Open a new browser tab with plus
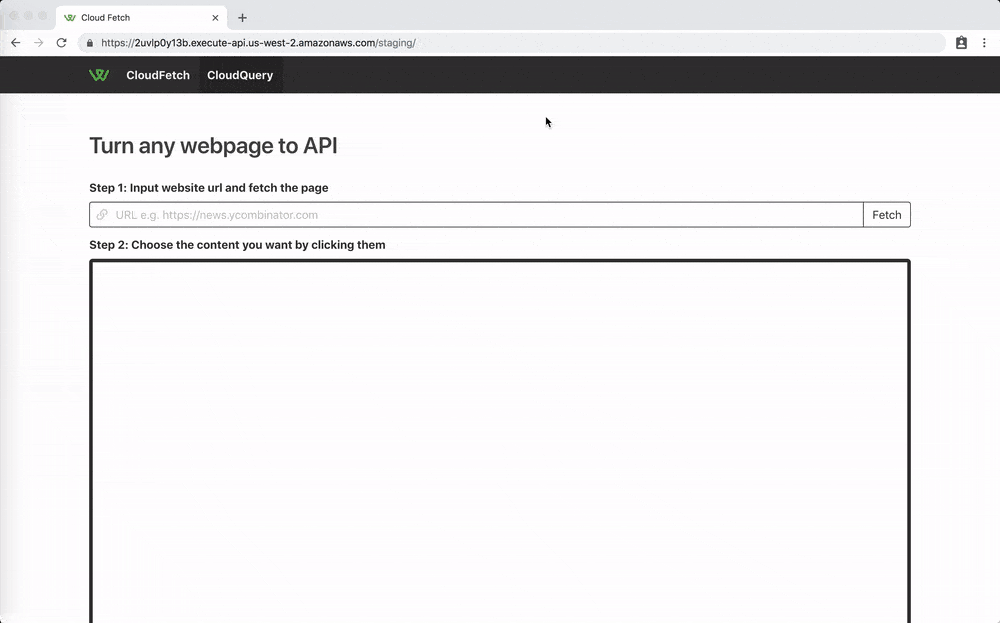The width and height of the screenshot is (1000, 623). coord(242,18)
